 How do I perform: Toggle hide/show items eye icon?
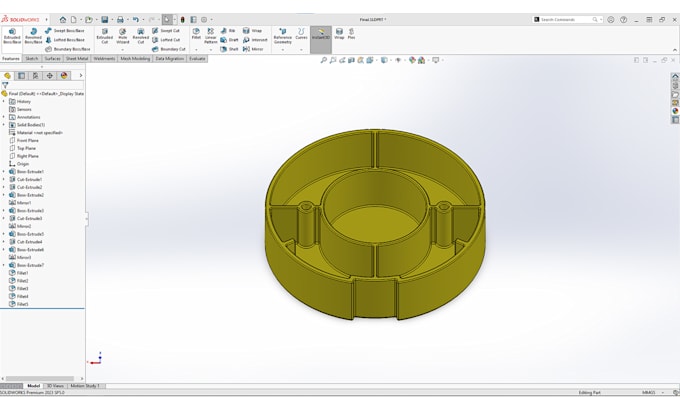coord(398,60)
